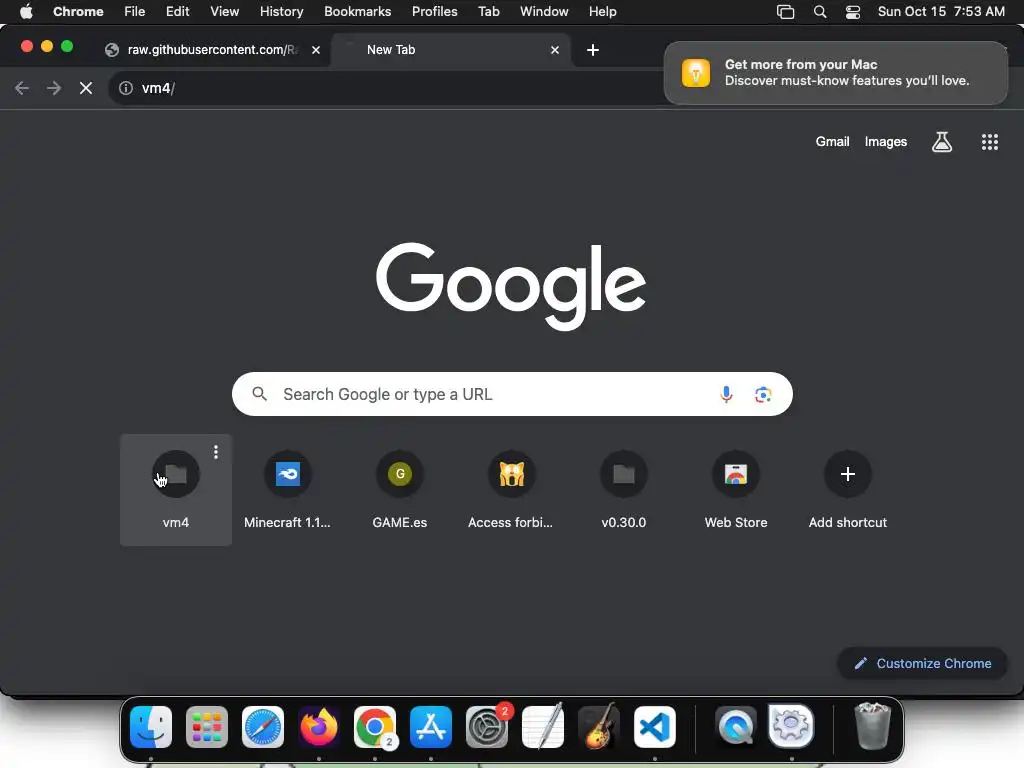Click the Chrome icon in the Dock

375,727
